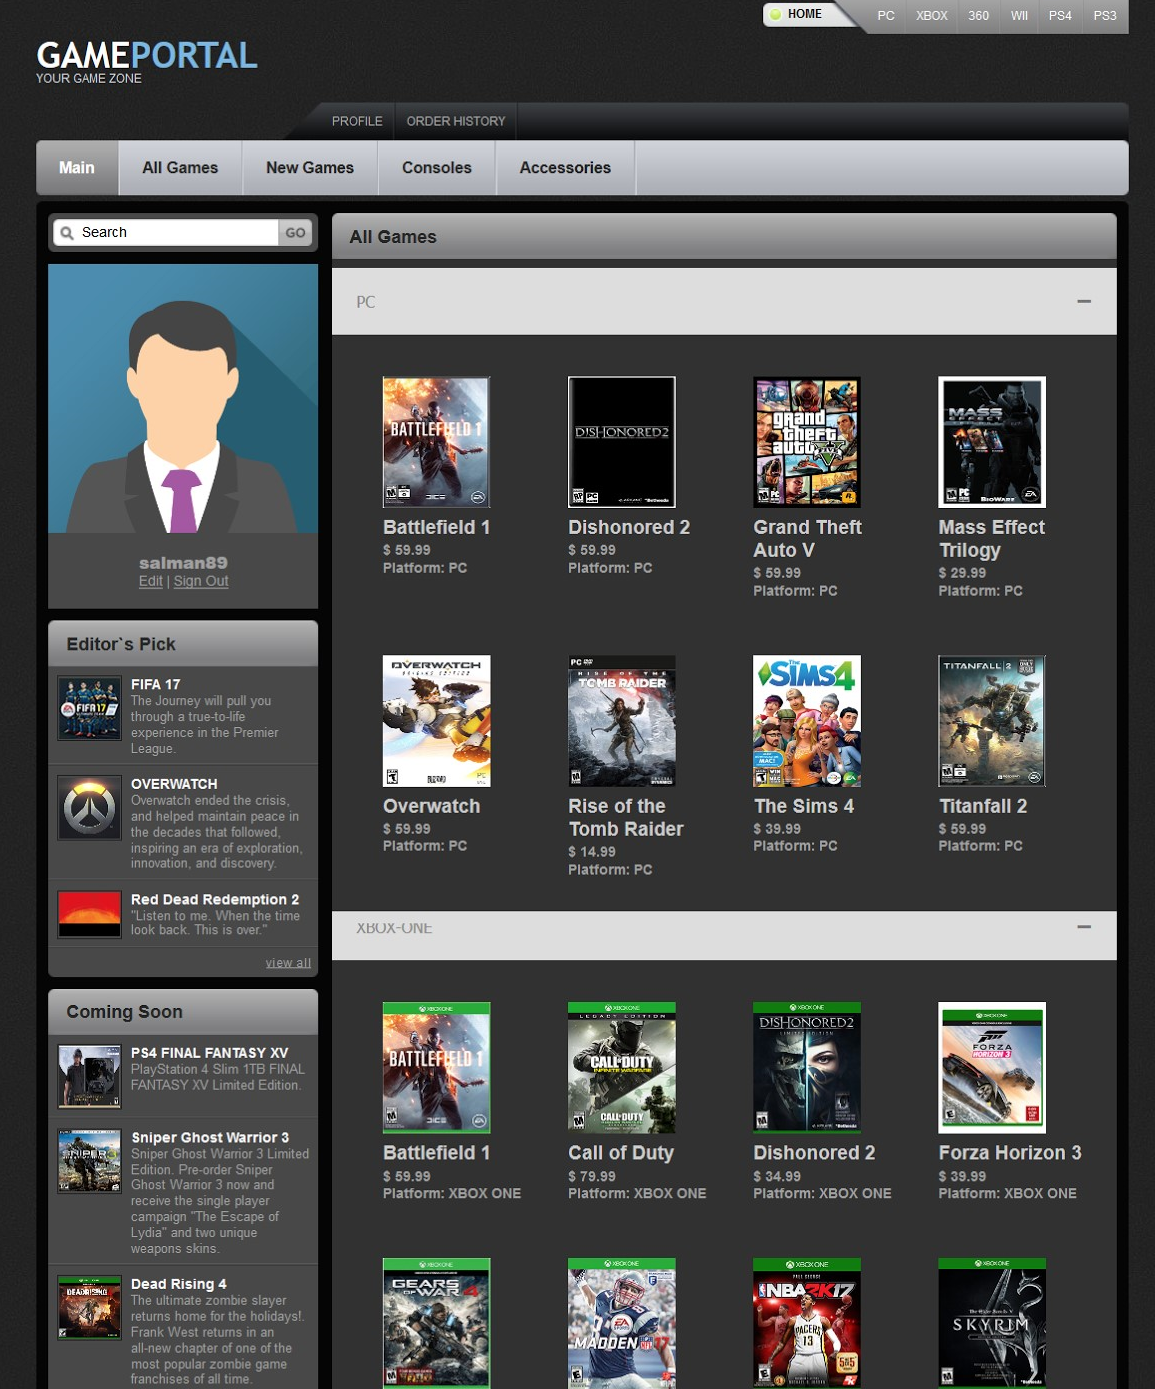Image resolution: width=1155 pixels, height=1389 pixels.
Task: Open the OVERWATCH Editor's Pick title
Action: coord(174,784)
